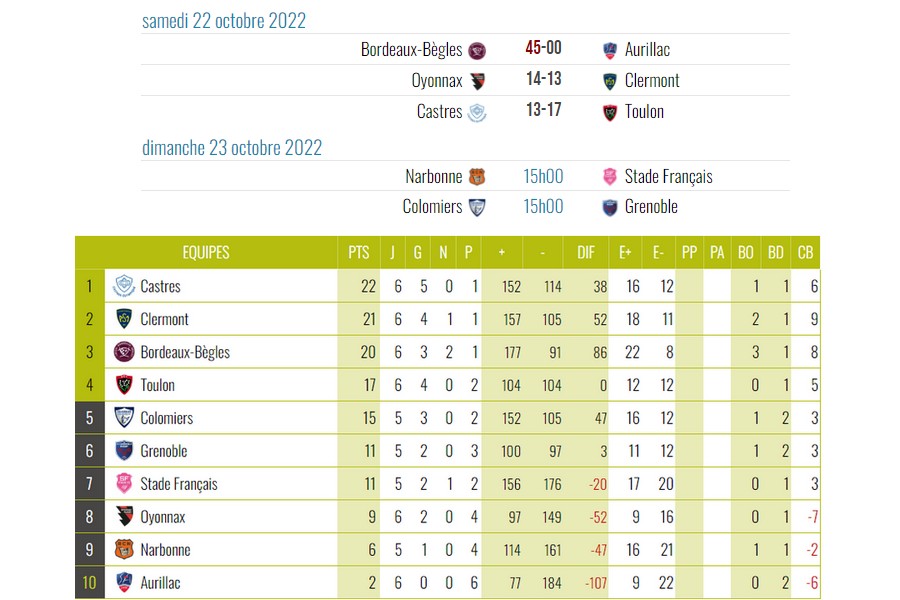Click the DIF column header
Image resolution: width=900 pixels, height=600 pixels.
coord(586,253)
